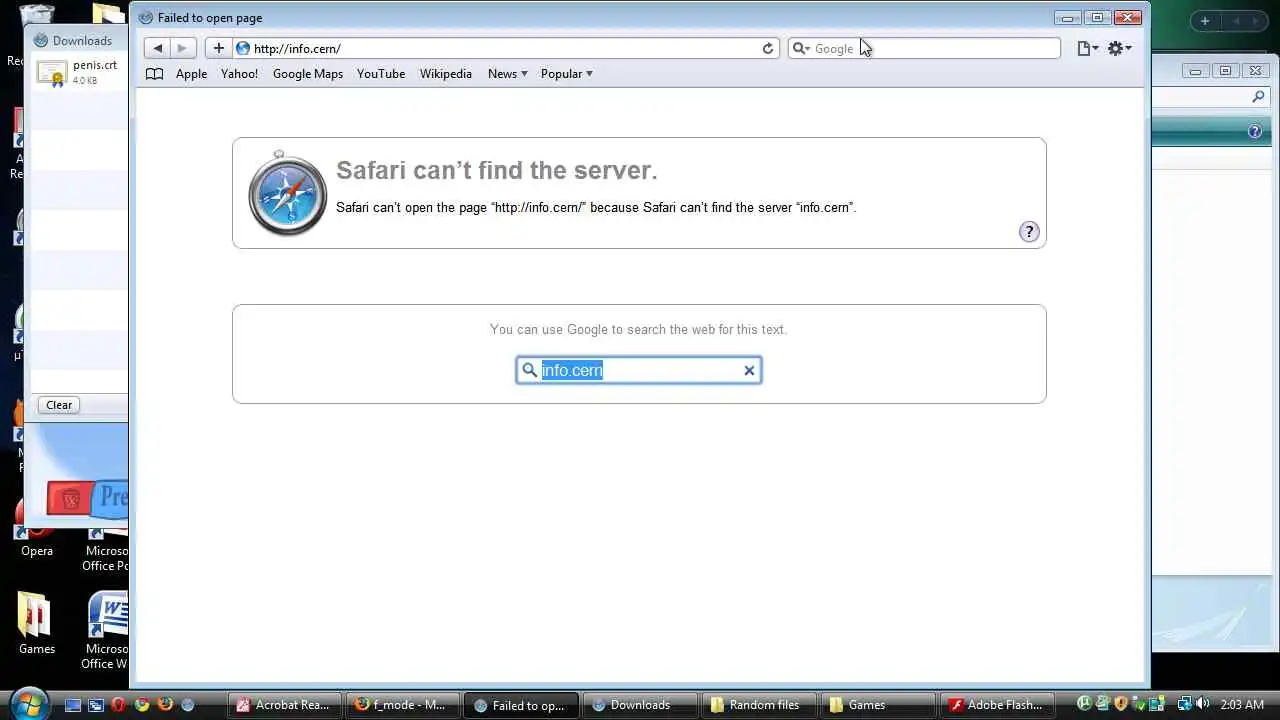Open the Microsoft Office Word desktop shortcut
The width and height of the screenshot is (1280, 720).
point(105,630)
